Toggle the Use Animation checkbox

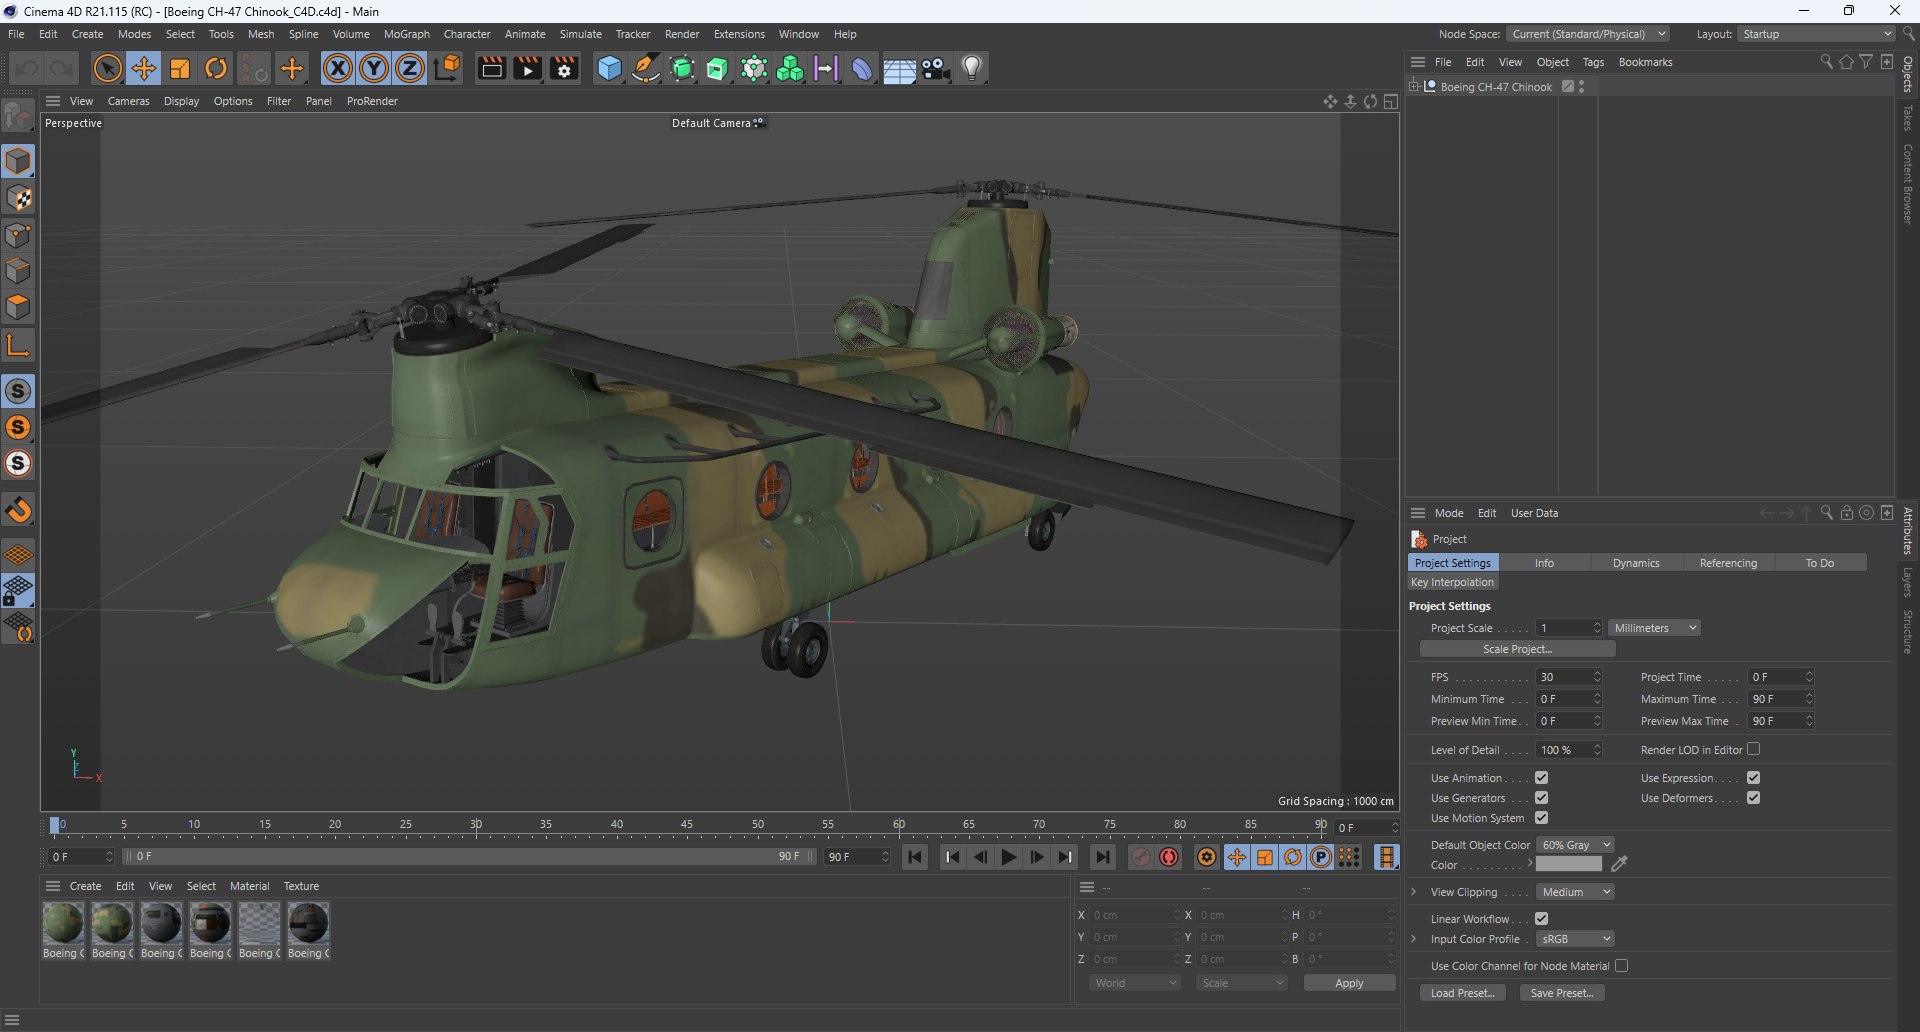tap(1541, 778)
